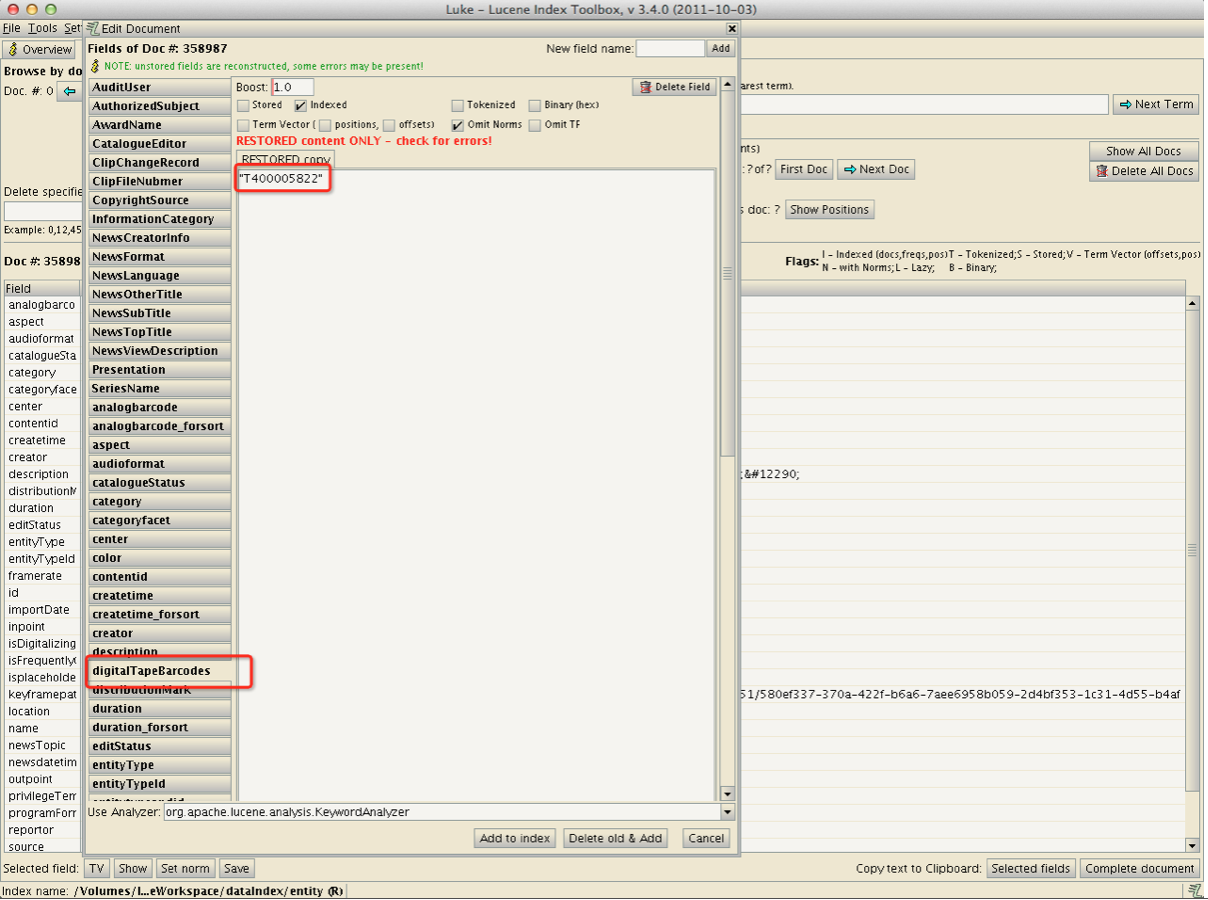Open the Overview tab
The width and height of the screenshot is (1208, 900).
pos(40,49)
